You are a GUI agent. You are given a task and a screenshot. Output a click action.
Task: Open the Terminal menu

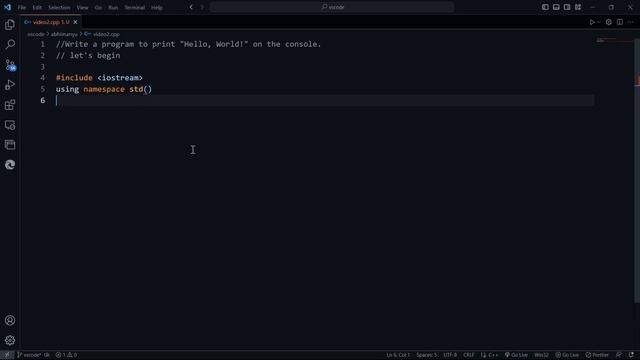134,7
